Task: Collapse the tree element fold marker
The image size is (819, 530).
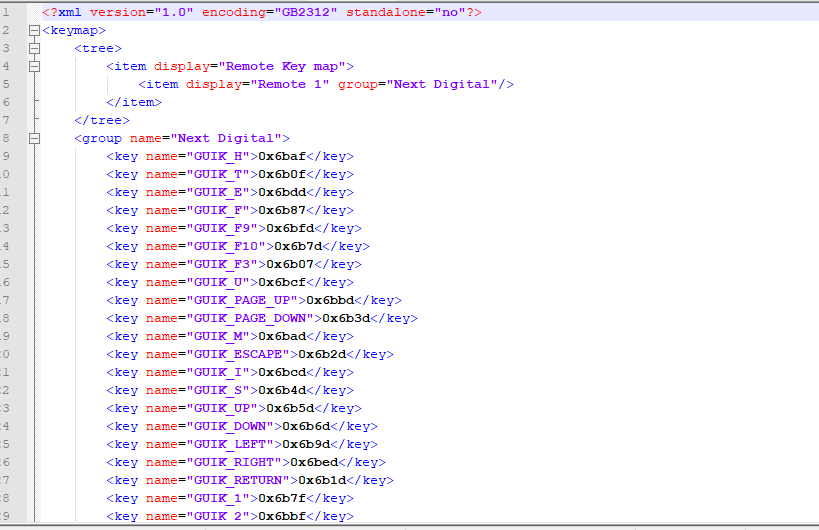Action: pos(34,49)
